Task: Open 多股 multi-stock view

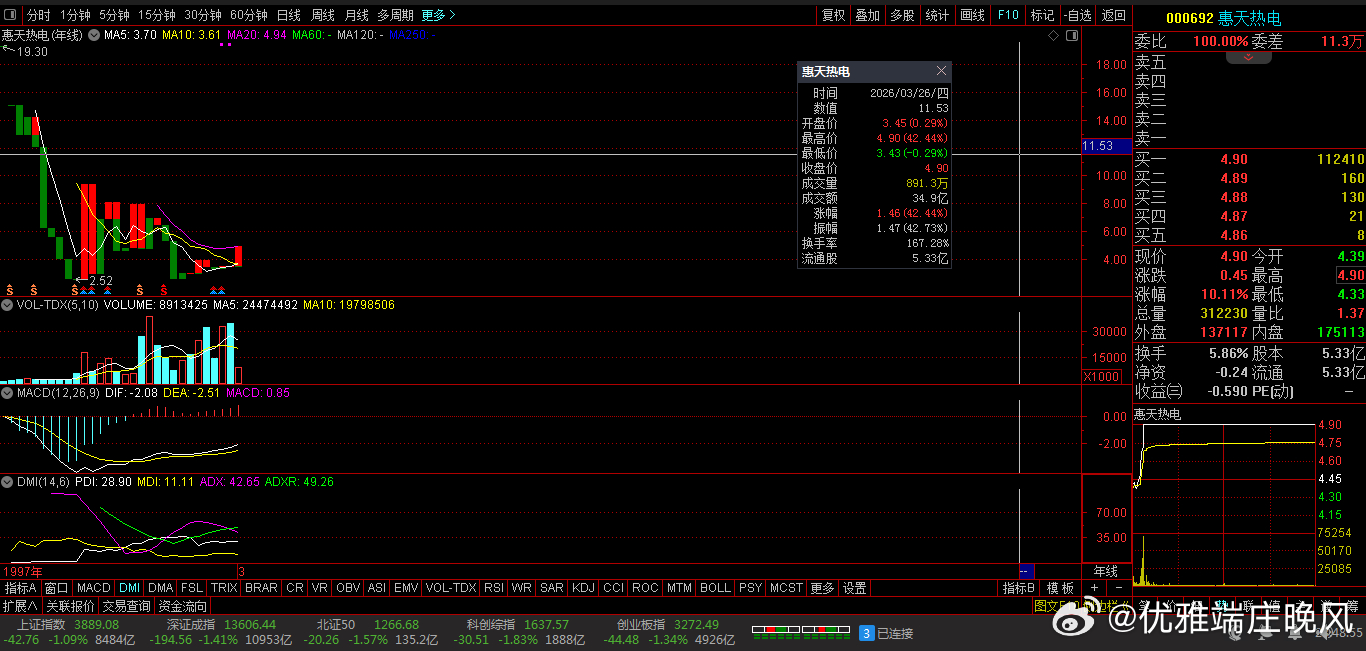Action: click(902, 15)
